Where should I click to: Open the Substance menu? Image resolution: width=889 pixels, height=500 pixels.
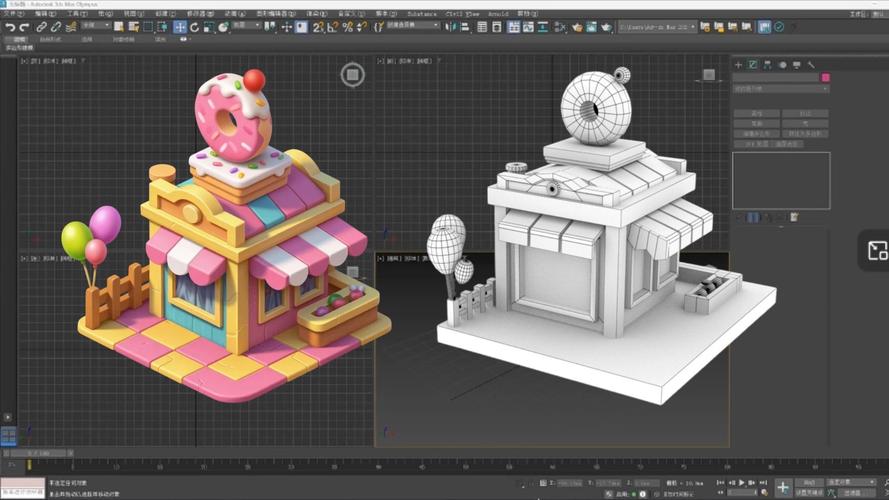pyautogui.click(x=422, y=14)
